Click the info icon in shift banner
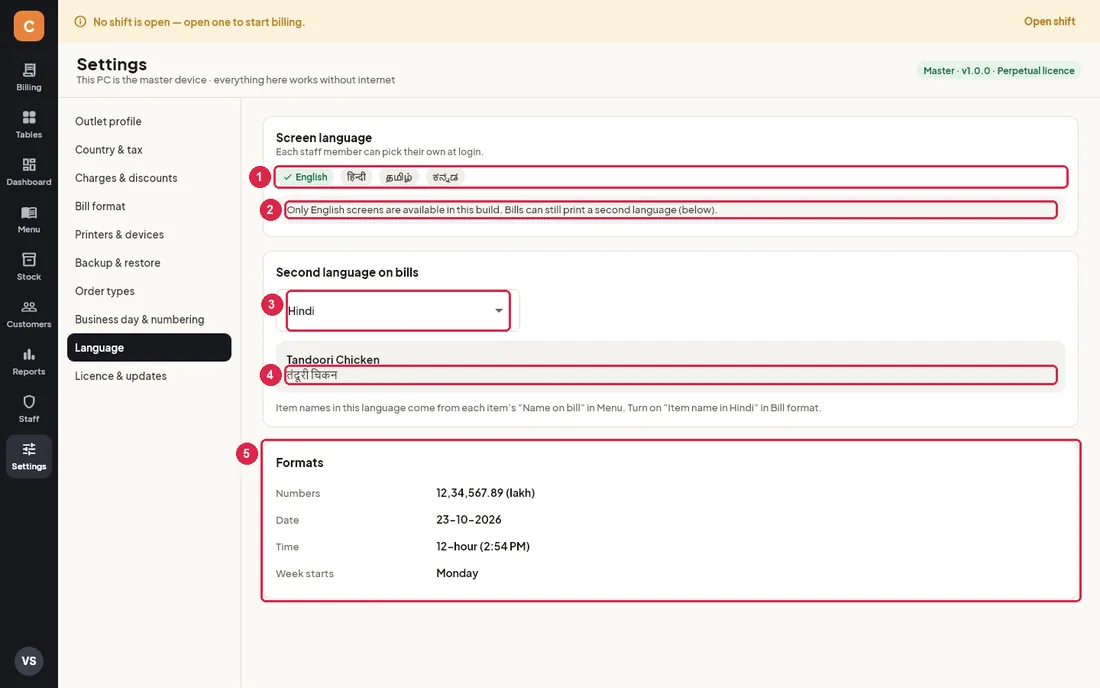 pyautogui.click(x=81, y=22)
